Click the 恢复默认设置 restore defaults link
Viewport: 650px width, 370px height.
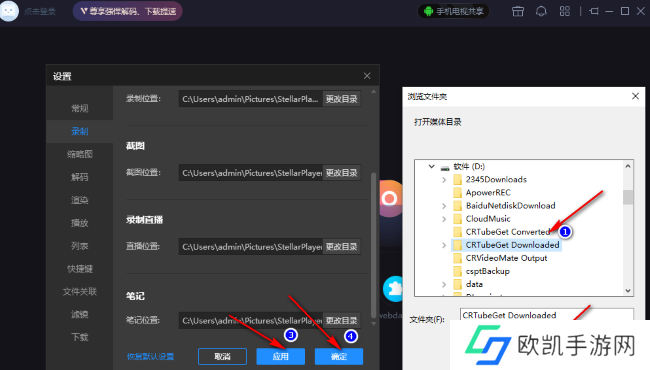[150, 356]
